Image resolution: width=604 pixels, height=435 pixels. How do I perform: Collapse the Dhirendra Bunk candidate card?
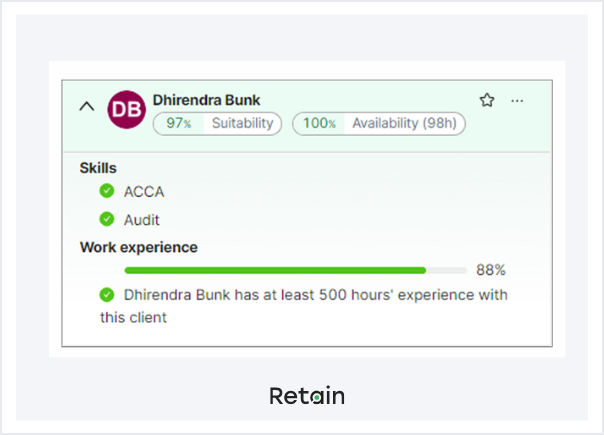click(87, 106)
